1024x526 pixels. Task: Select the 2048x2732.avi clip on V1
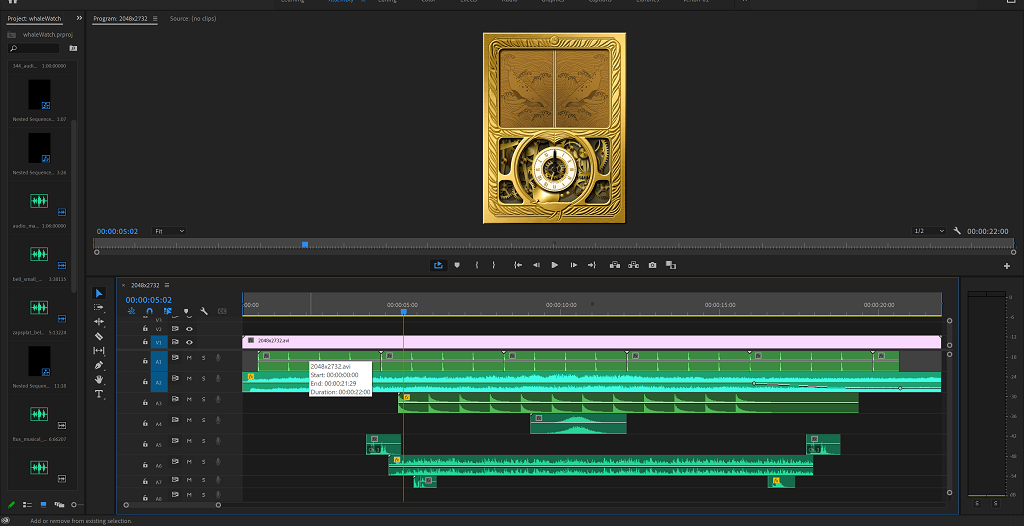click(591, 341)
